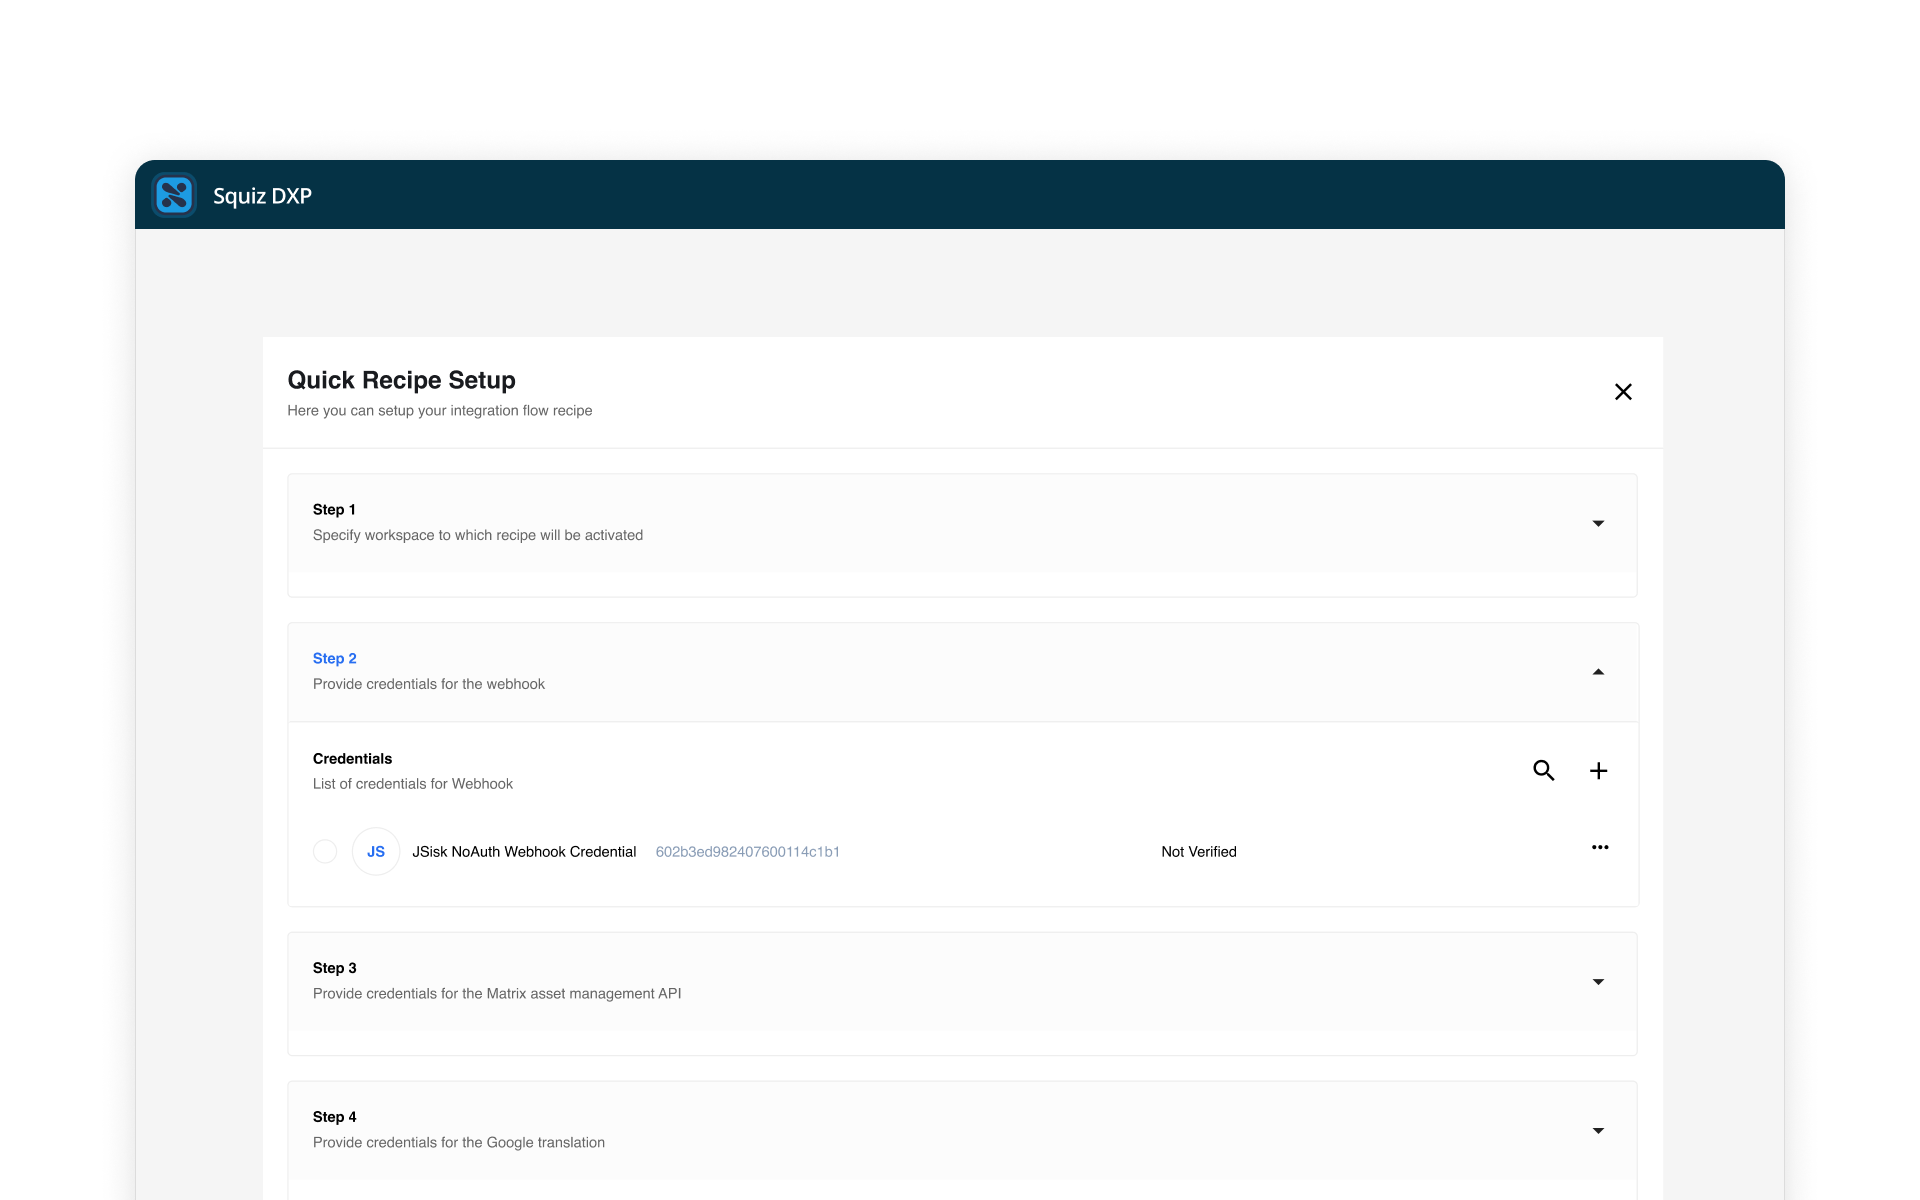The image size is (1920, 1200).
Task: Click 'Here you can setup your integration' subtitle
Action: pos(440,411)
